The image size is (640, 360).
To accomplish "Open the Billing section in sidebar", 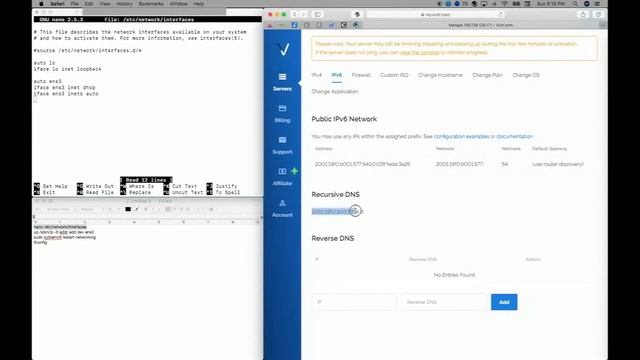I will coord(282,114).
